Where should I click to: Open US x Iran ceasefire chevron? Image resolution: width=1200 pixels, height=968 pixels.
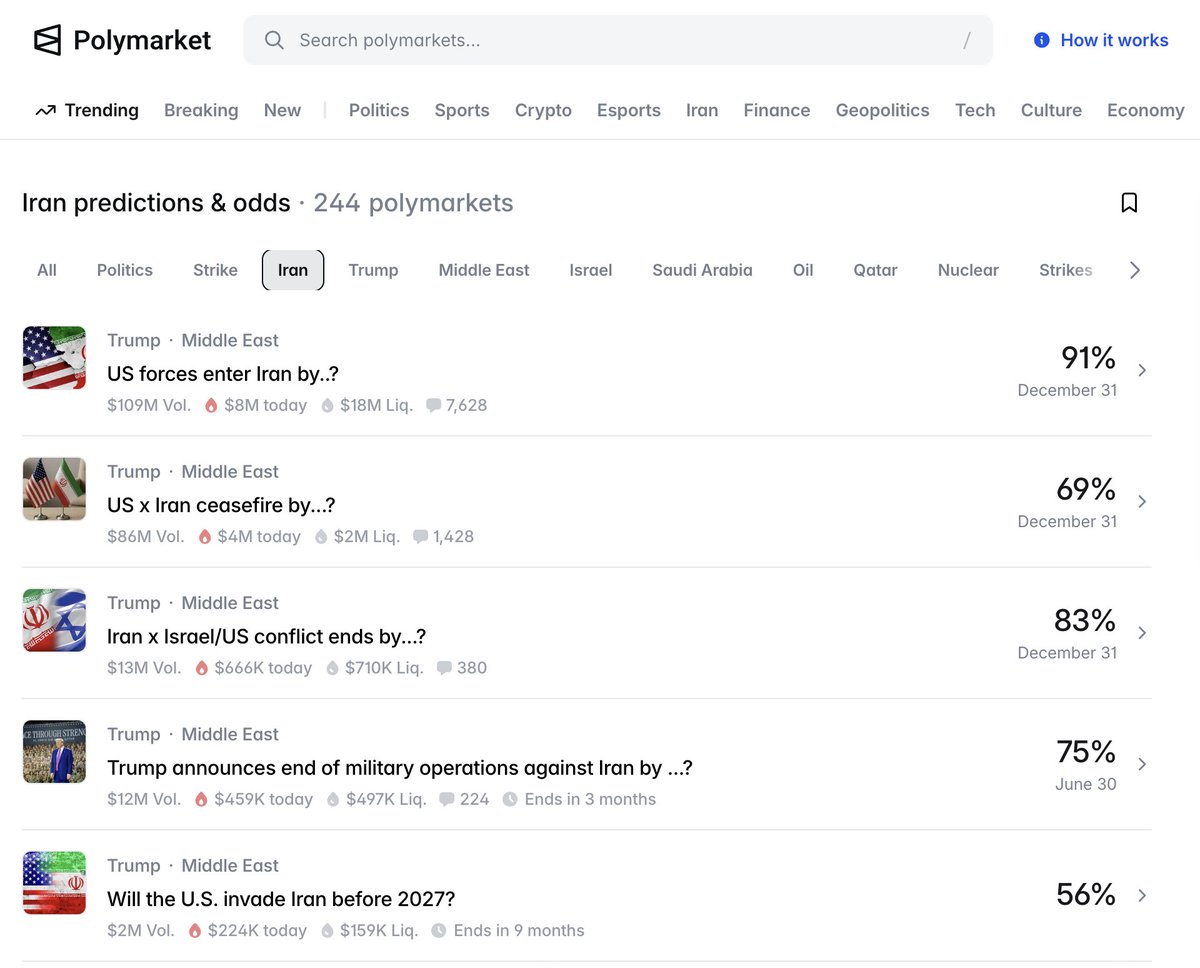click(1142, 501)
